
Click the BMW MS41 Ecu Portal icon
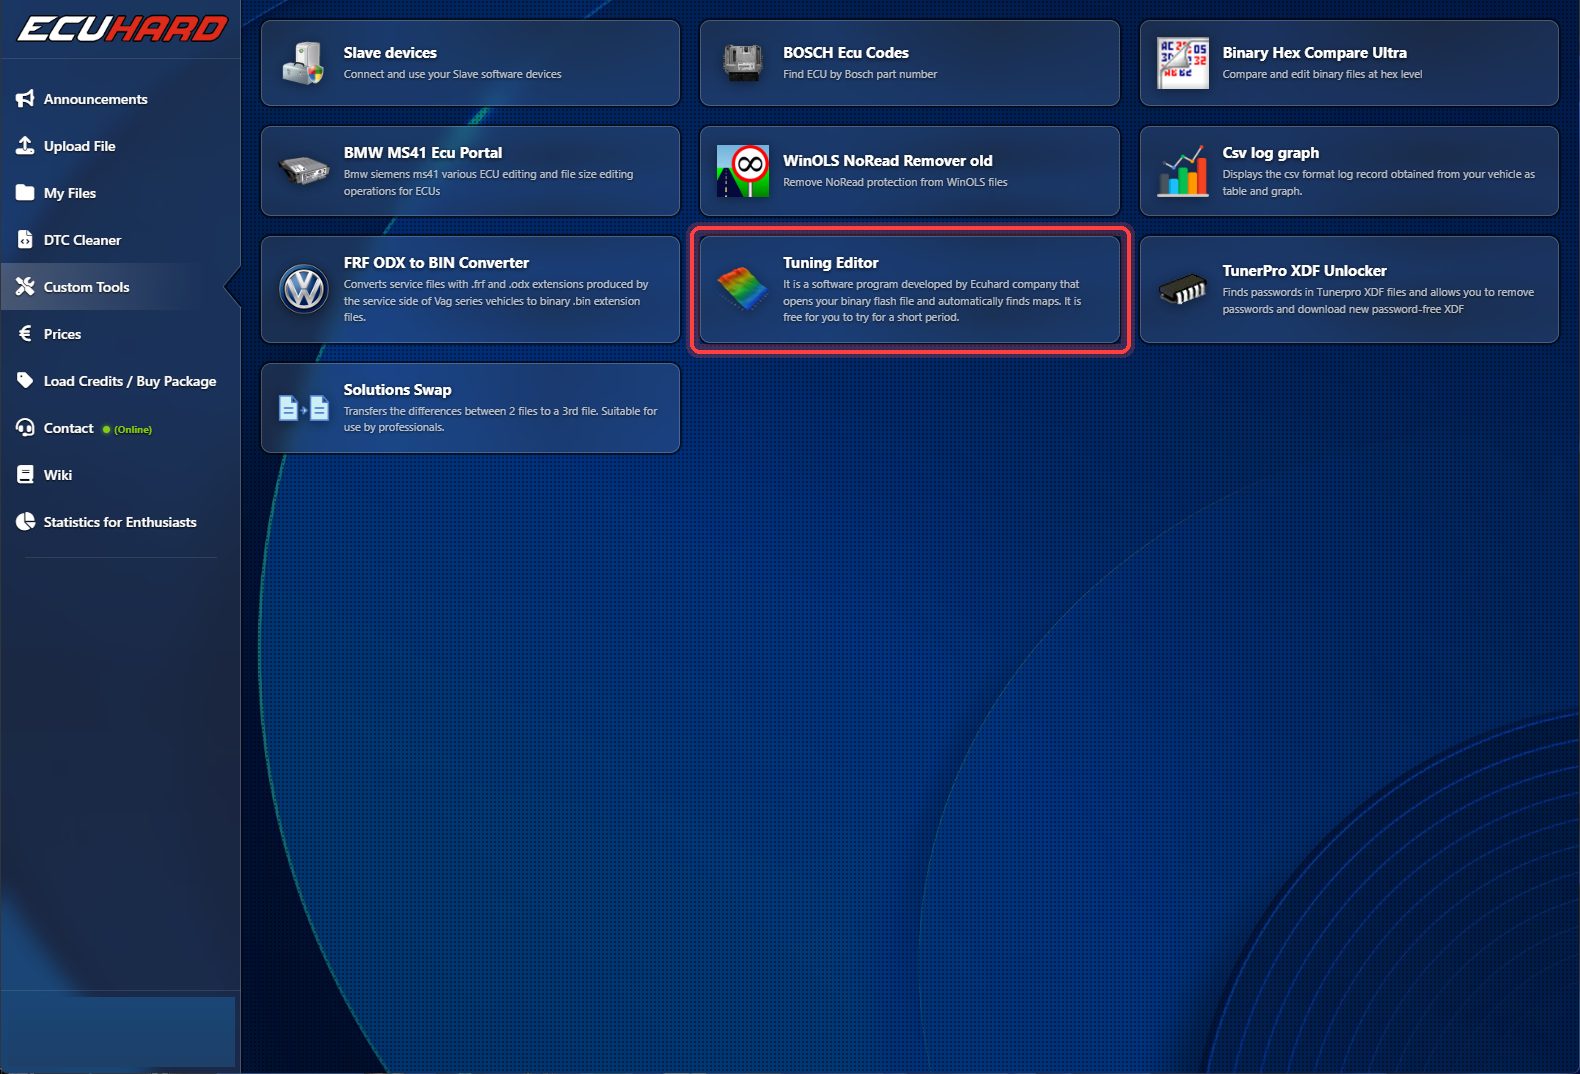pos(303,171)
